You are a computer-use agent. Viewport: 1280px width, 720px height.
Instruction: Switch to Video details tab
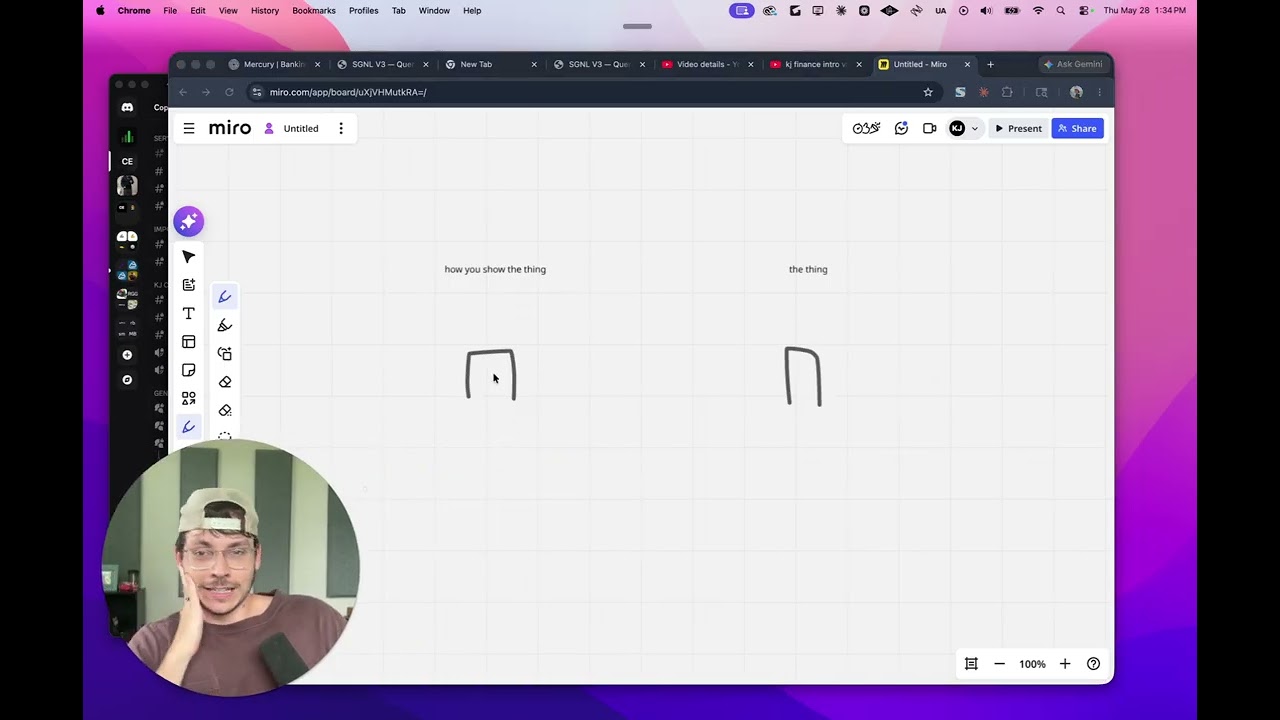[707, 64]
